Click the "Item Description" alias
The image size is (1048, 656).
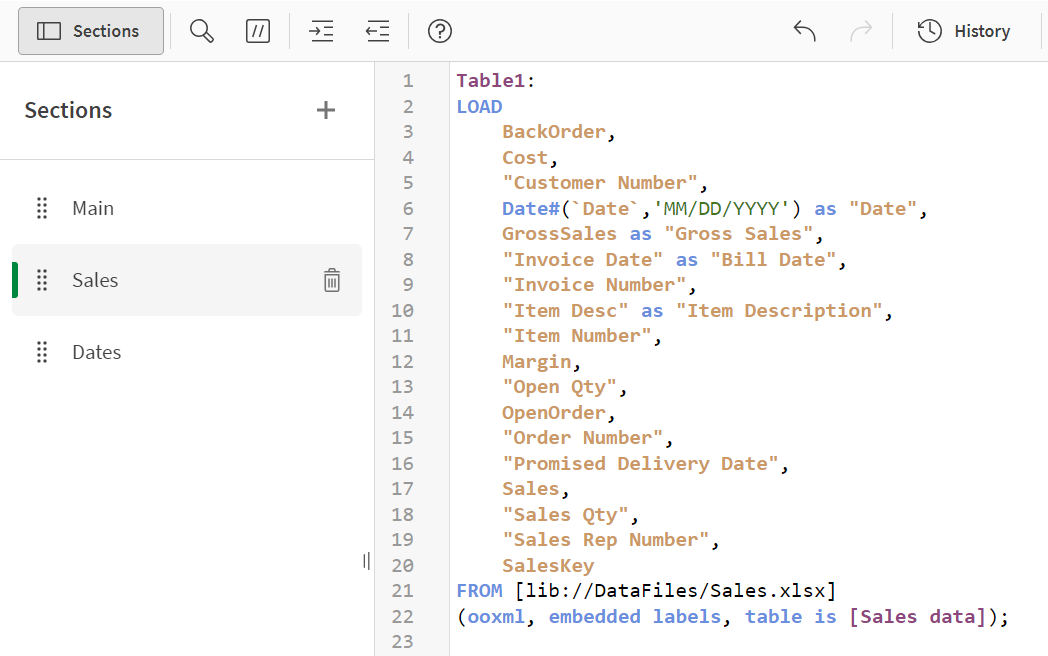tap(779, 311)
